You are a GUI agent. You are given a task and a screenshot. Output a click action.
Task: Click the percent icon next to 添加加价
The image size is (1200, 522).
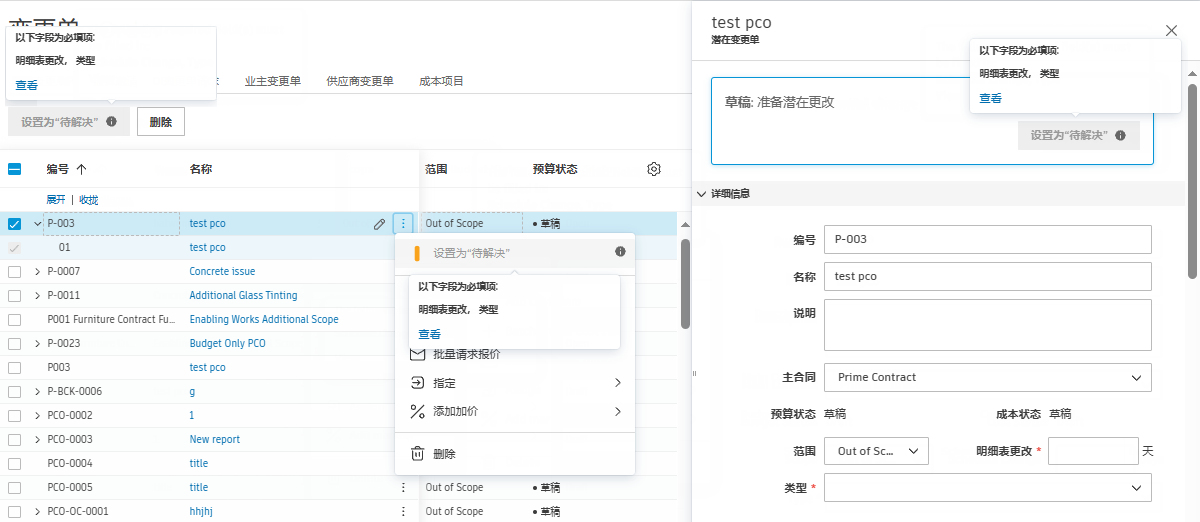tap(418, 411)
